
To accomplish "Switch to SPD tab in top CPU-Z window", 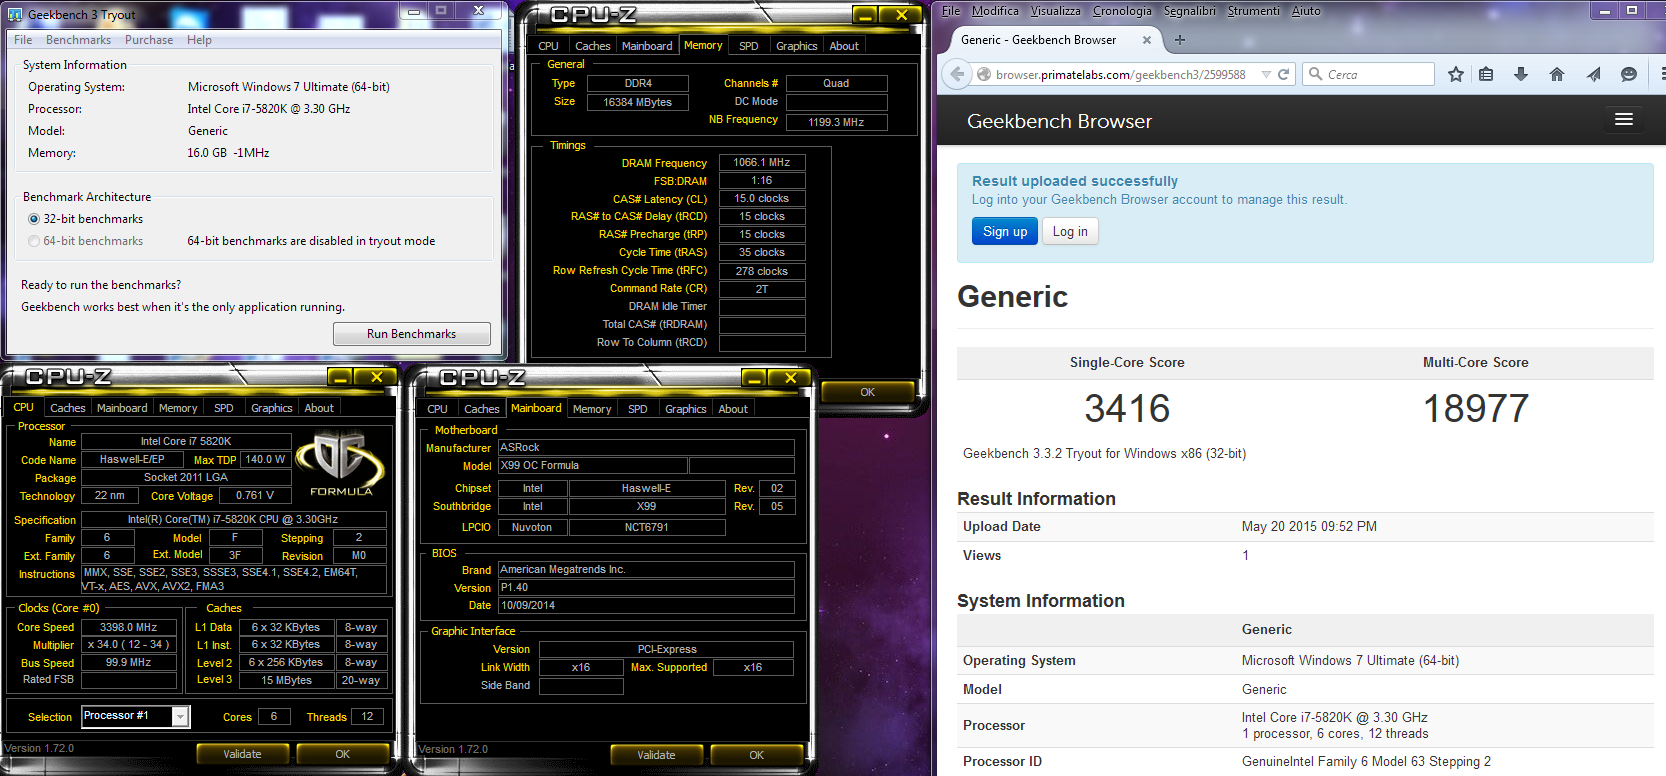I will 748,46.
